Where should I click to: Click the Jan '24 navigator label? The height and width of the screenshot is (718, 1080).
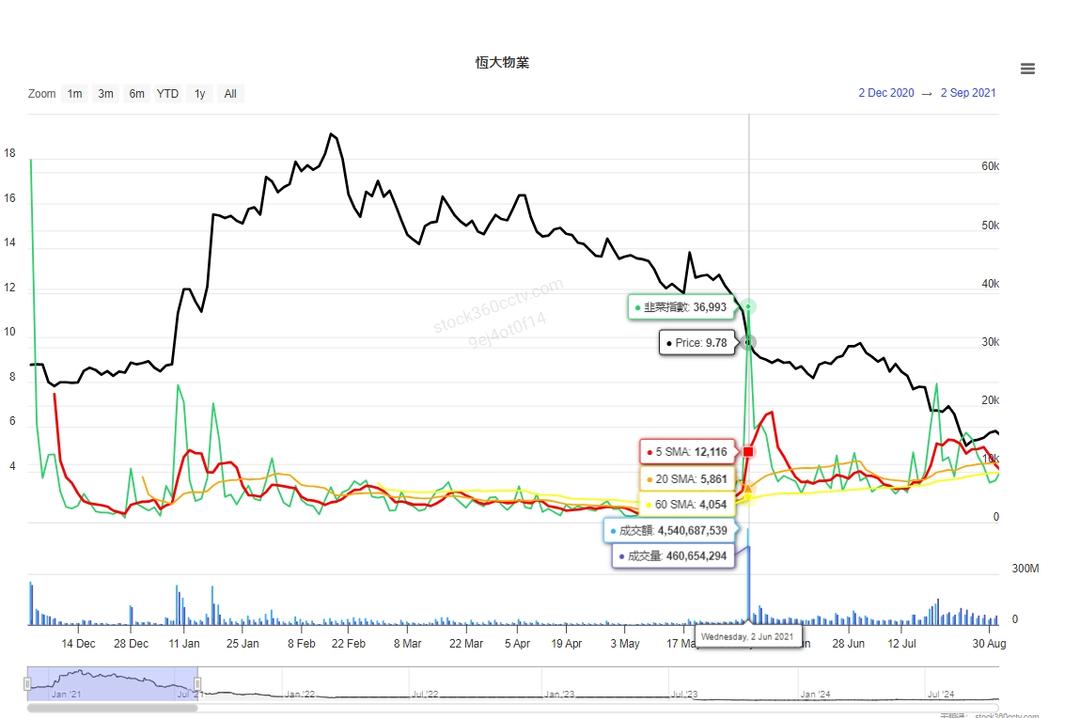[x=815, y=694]
